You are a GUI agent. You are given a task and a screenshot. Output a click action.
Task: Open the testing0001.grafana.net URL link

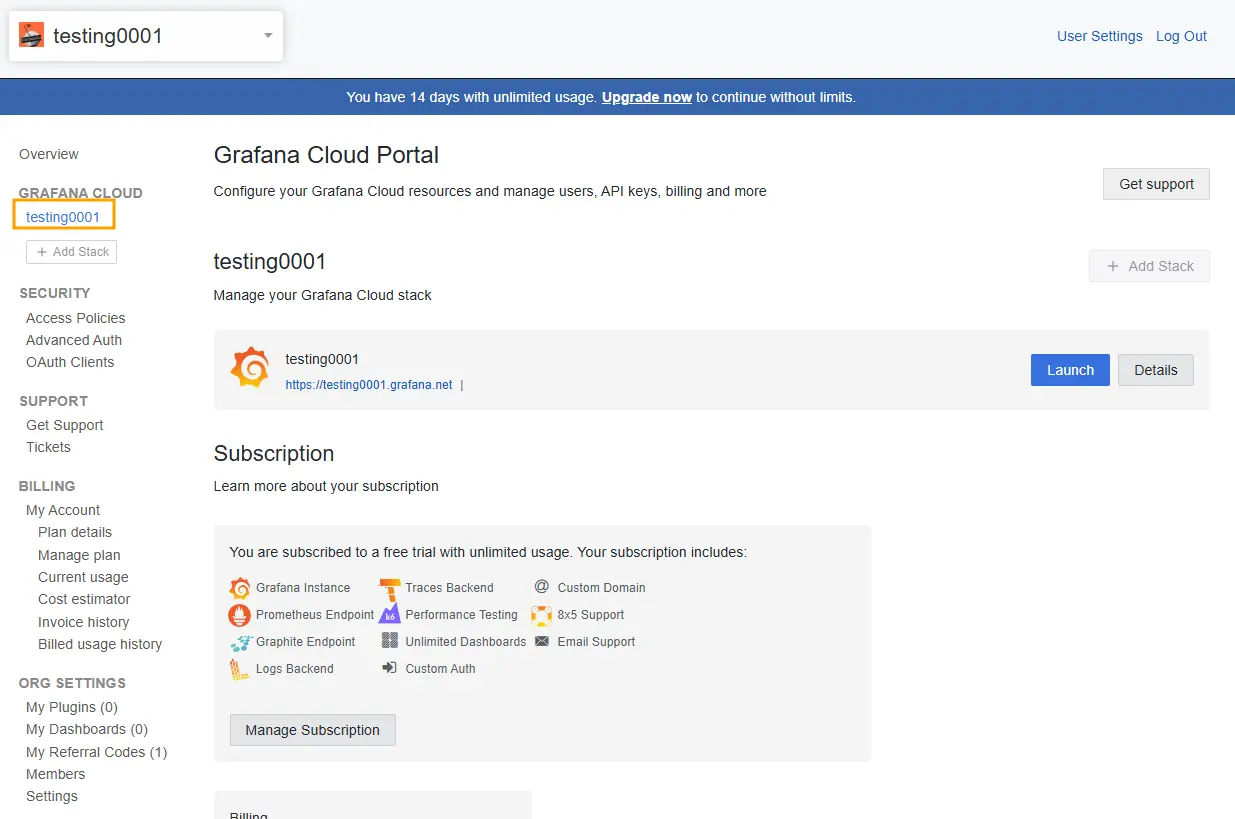369,384
